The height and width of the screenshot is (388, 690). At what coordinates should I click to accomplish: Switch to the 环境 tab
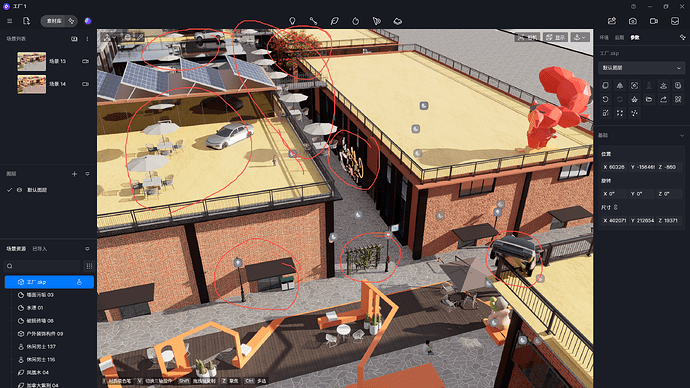604,38
